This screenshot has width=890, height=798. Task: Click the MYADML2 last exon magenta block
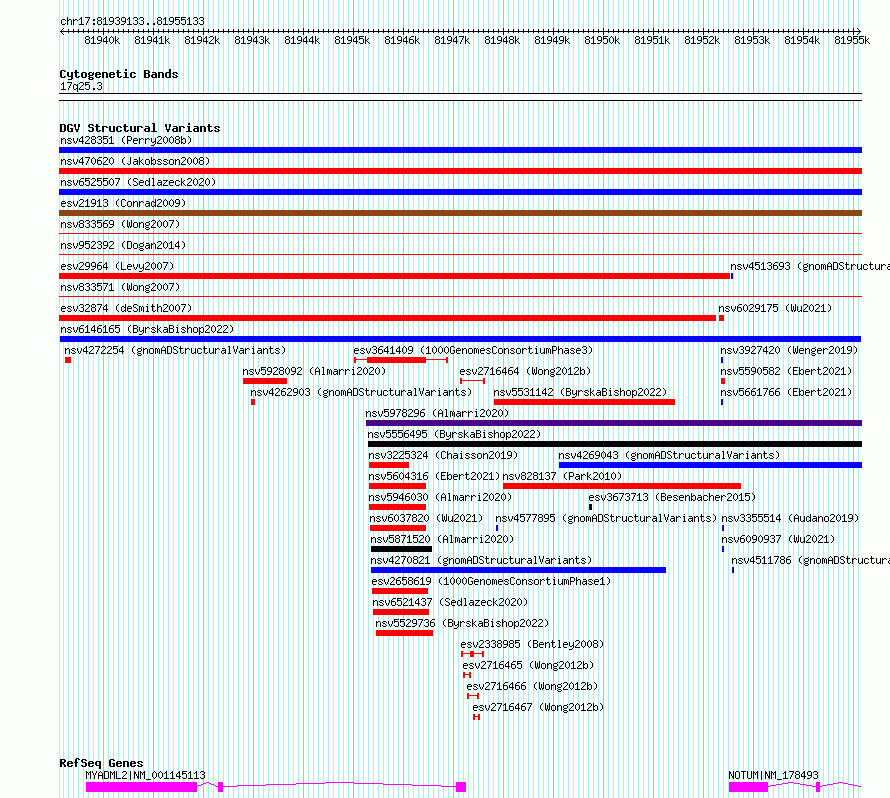pos(461,787)
